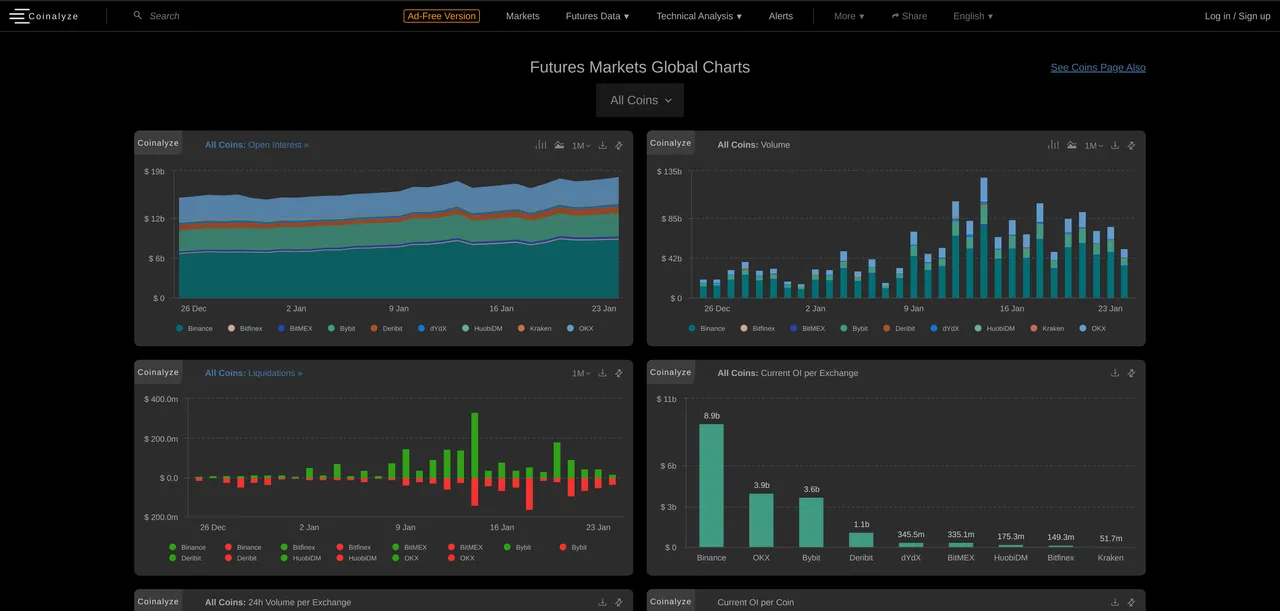Screen dimensions: 1280x611
Task: Click the Futures Markets Global Charts heading
Action: [x=640, y=67]
